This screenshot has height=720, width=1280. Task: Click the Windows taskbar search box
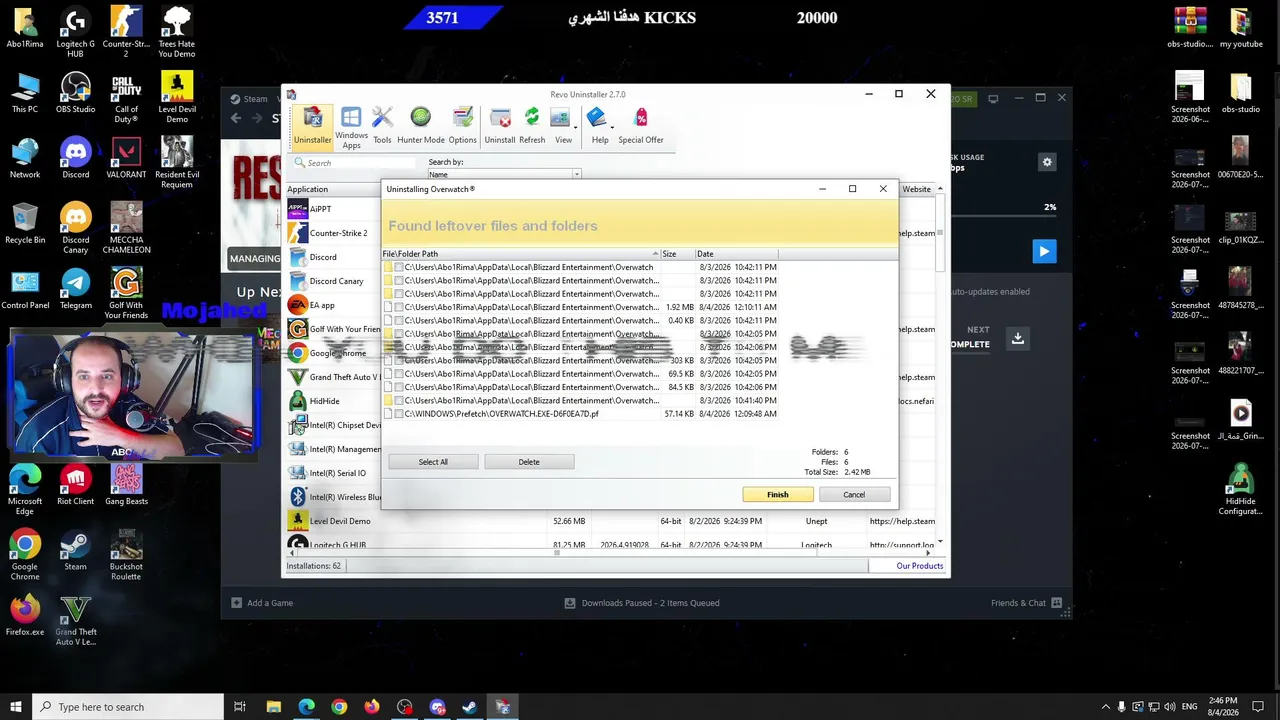(126, 707)
